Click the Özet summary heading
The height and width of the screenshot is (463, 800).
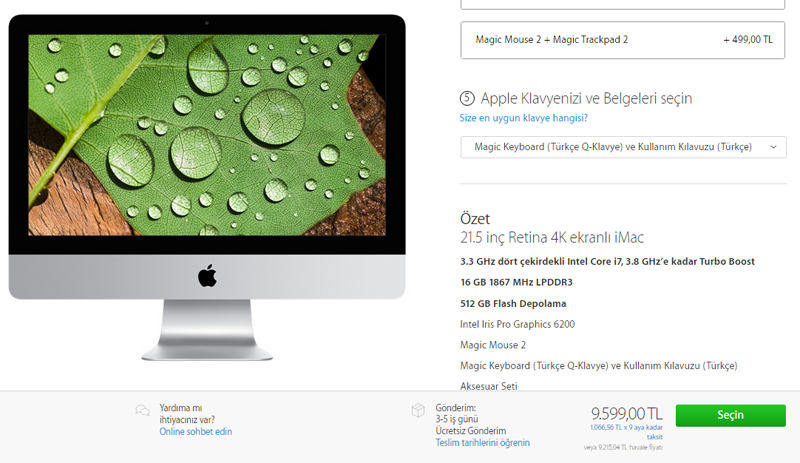point(474,218)
